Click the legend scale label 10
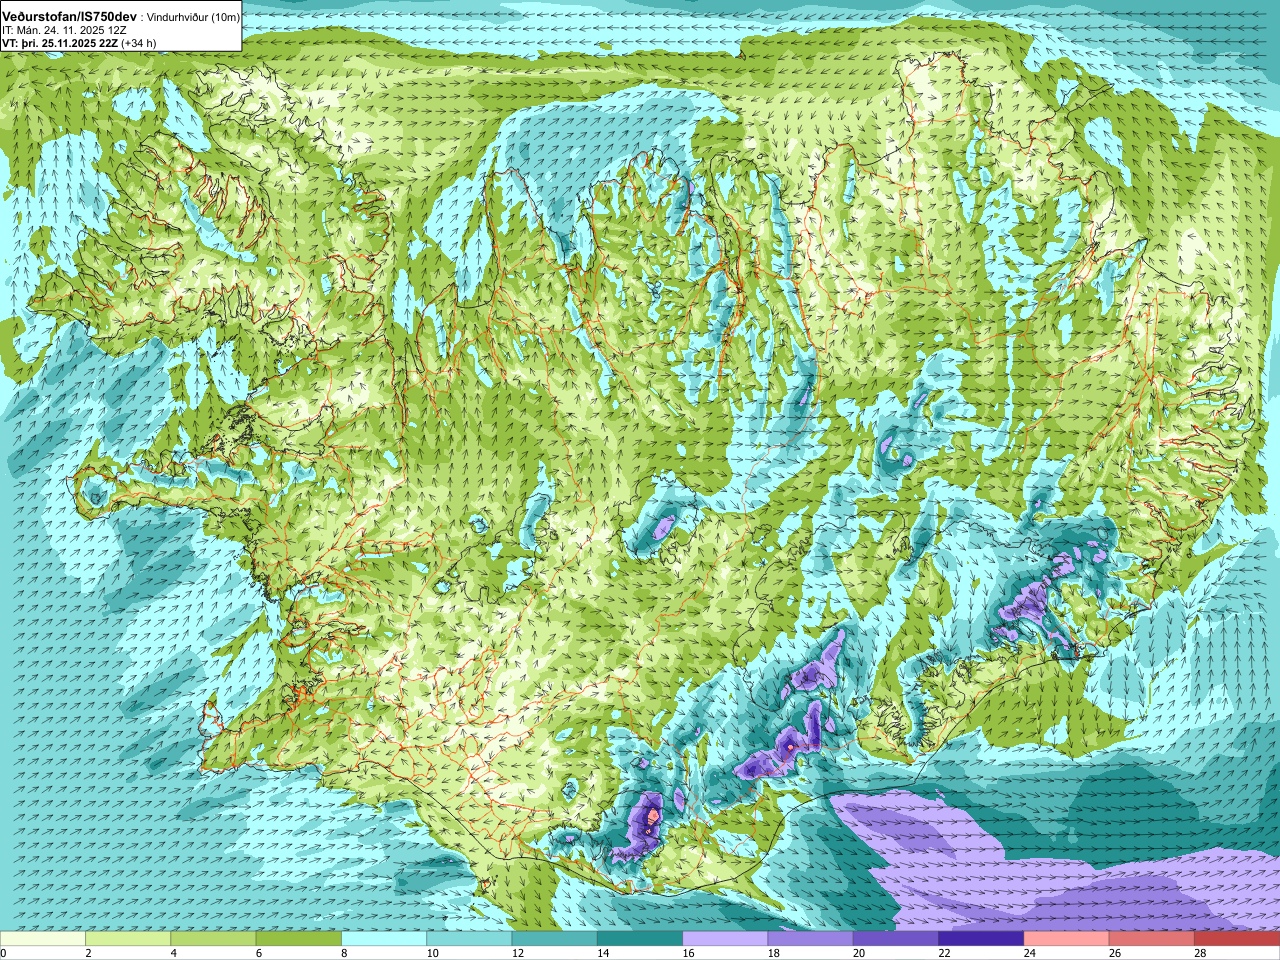 tap(432, 953)
